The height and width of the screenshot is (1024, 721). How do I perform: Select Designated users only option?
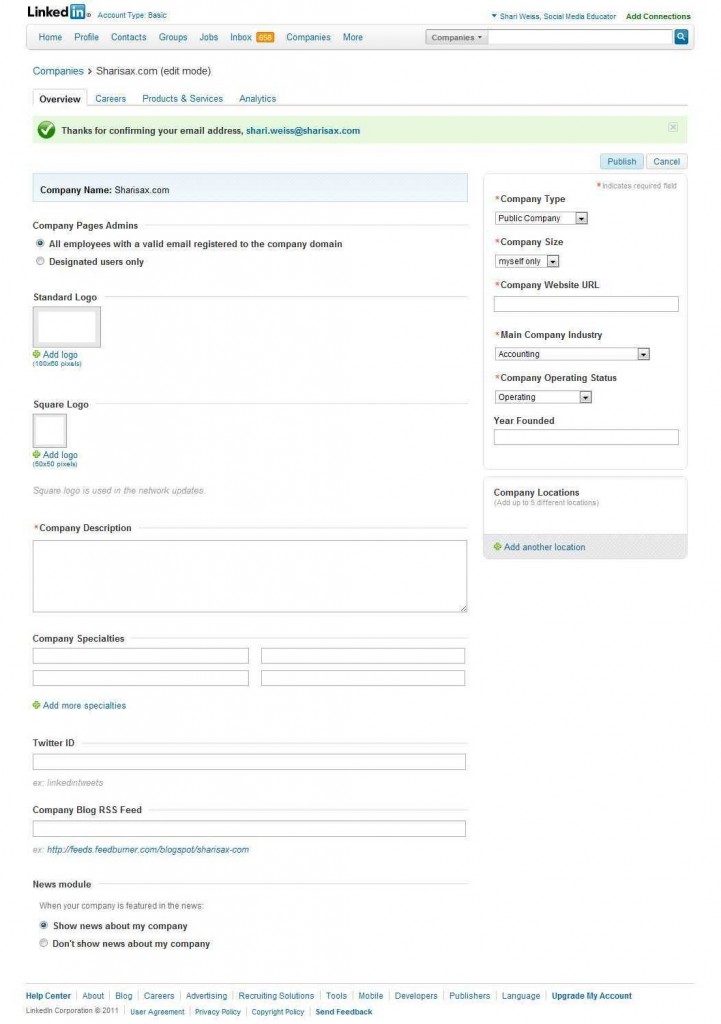click(40, 261)
